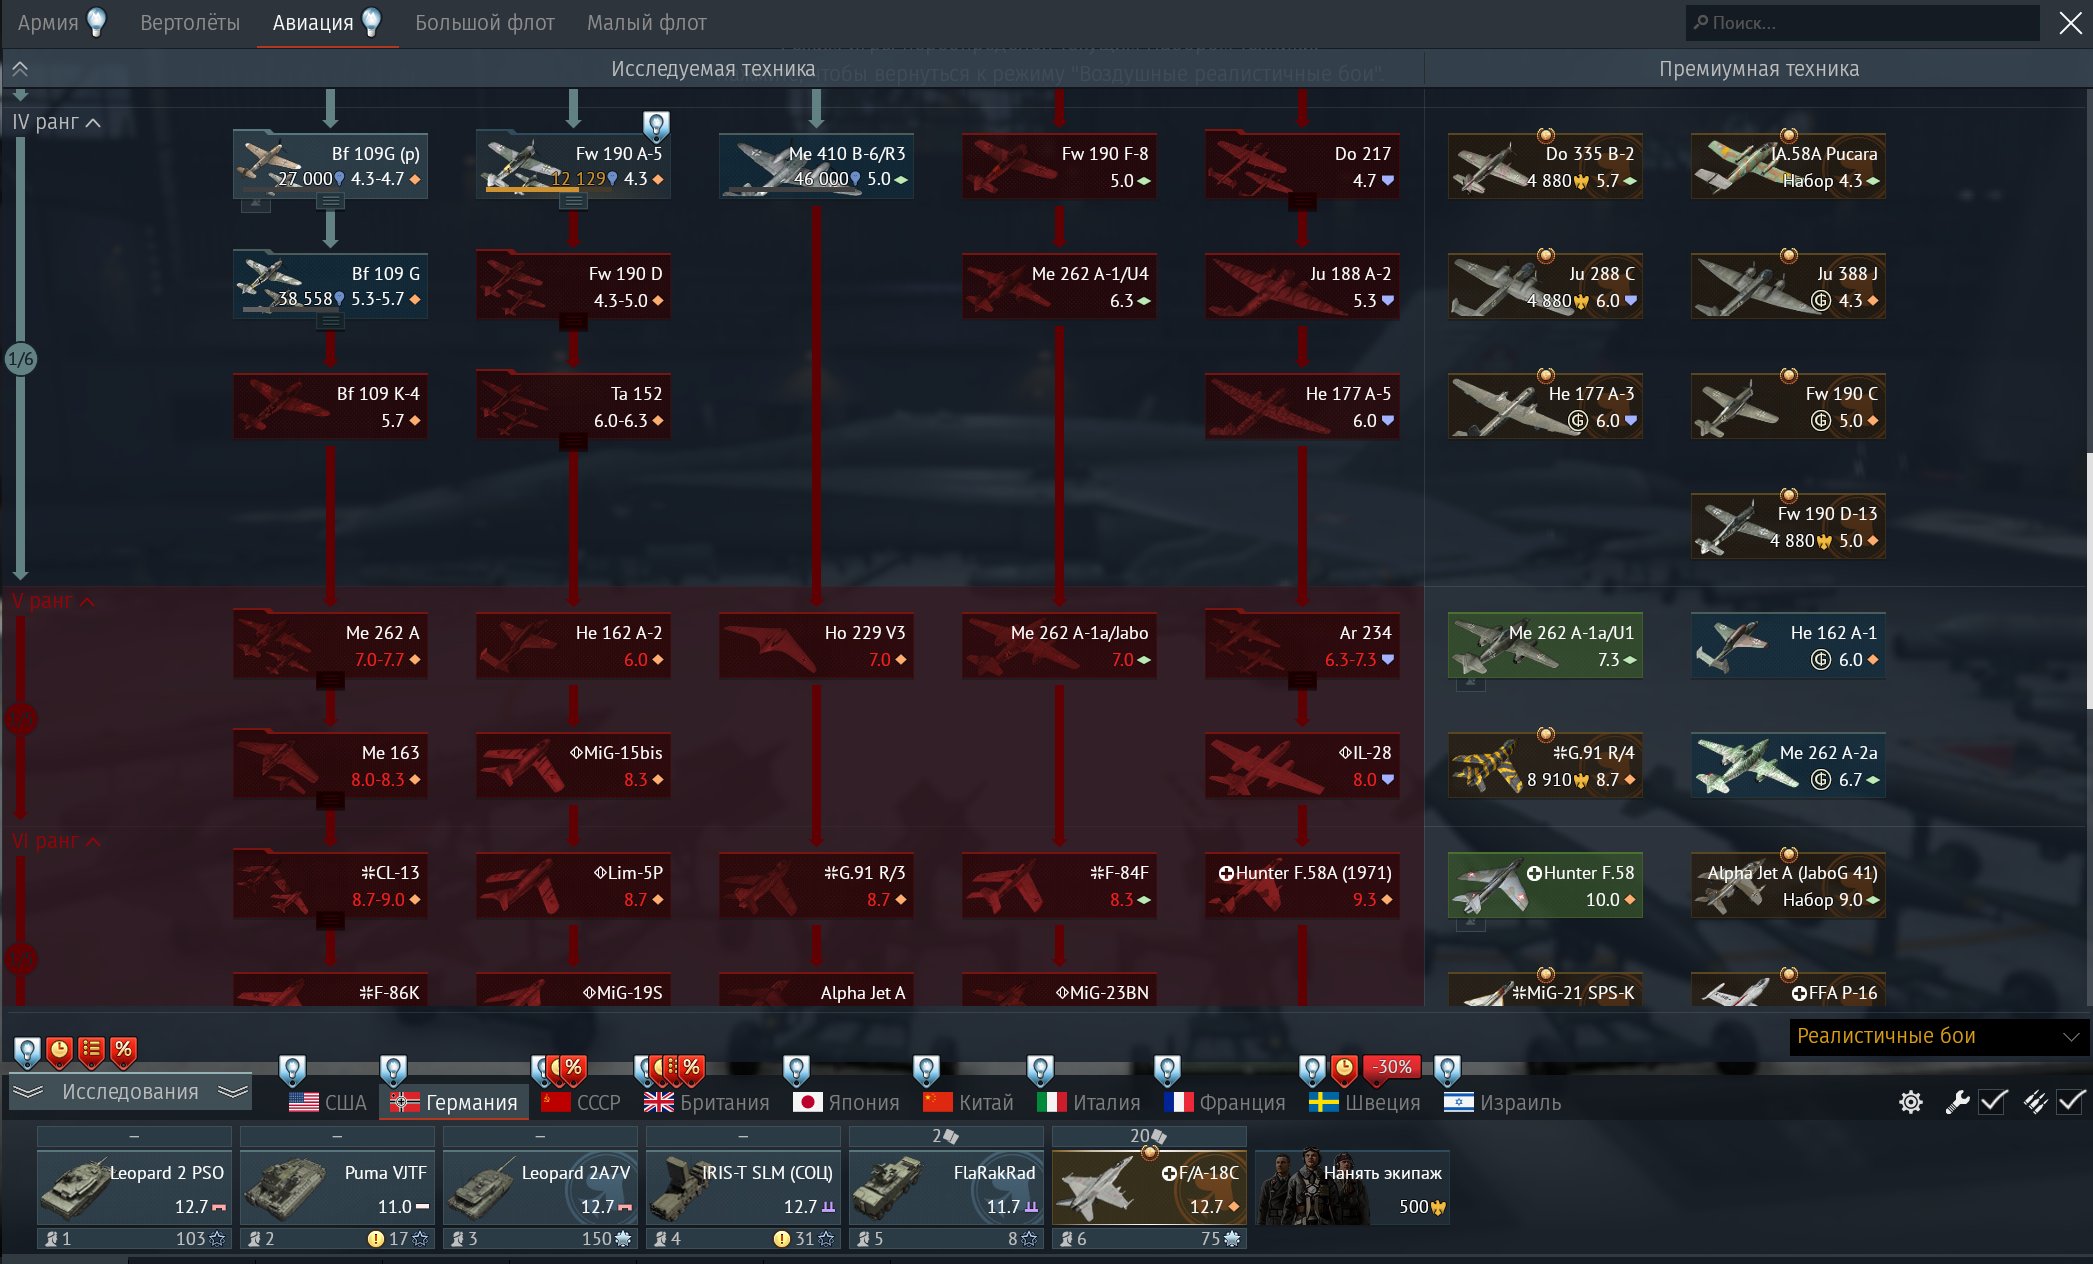Select the Hunter F.58 premium card
This screenshot has width=2093, height=1264.
click(1545, 885)
